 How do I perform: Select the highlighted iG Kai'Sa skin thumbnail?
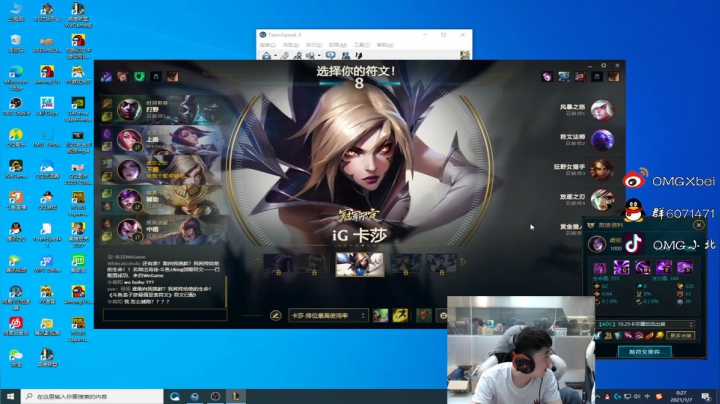[360, 264]
